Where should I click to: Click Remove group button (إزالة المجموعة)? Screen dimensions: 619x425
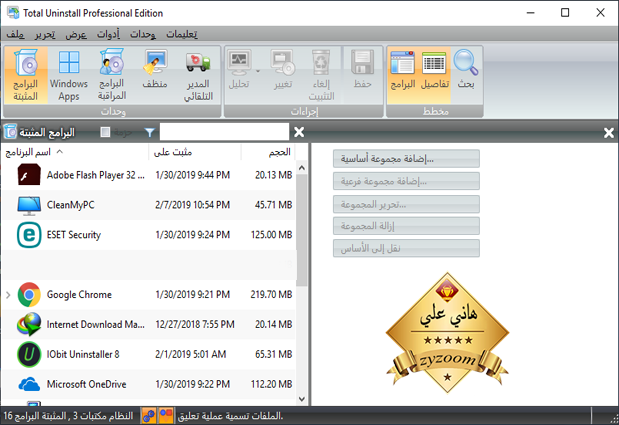406,226
